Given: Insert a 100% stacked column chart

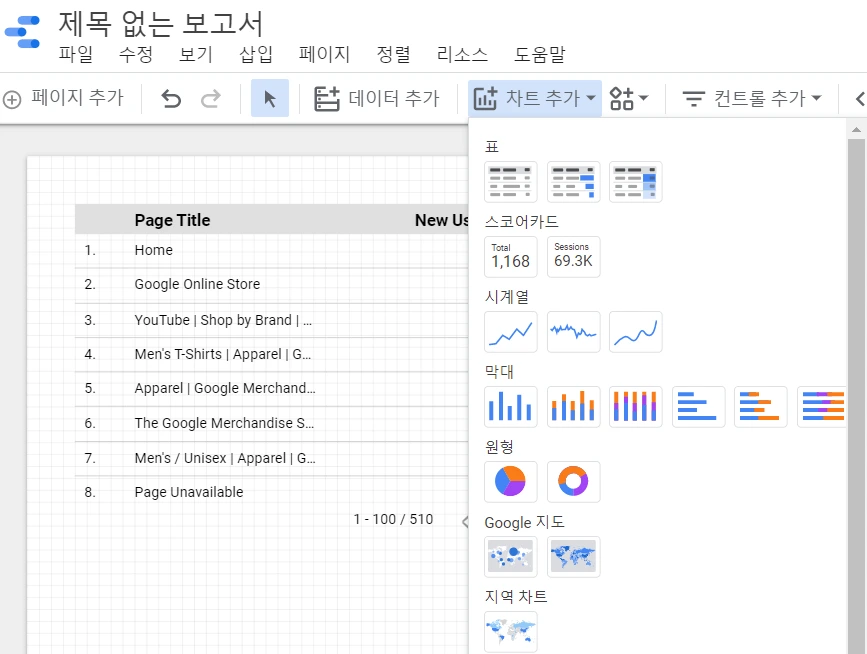Looking at the screenshot, I should (x=635, y=407).
